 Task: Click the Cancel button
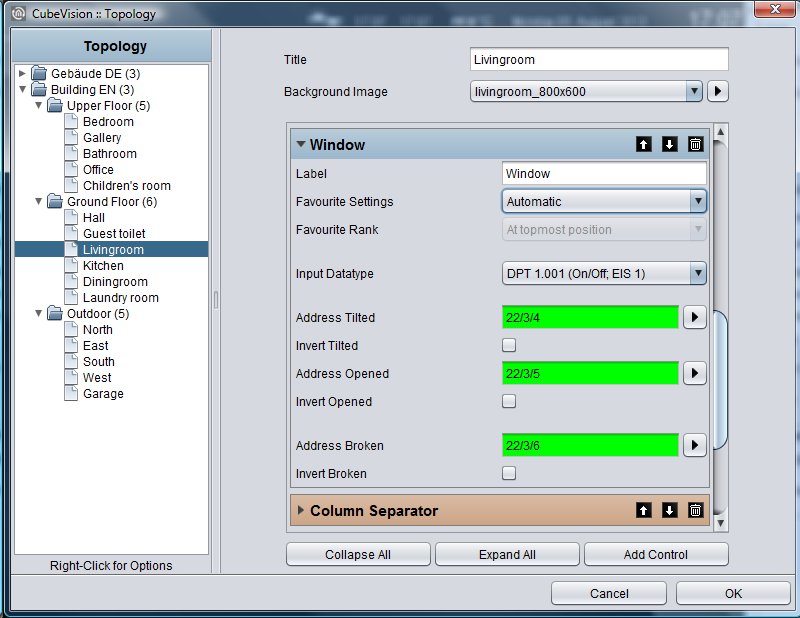[609, 593]
